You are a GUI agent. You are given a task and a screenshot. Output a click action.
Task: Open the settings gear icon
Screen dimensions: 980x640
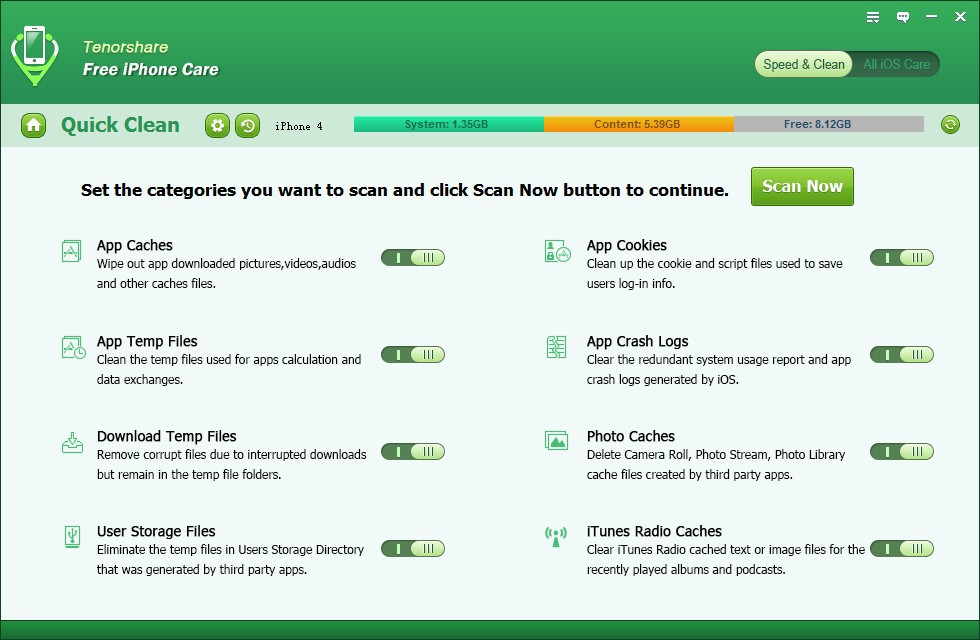[x=218, y=126]
